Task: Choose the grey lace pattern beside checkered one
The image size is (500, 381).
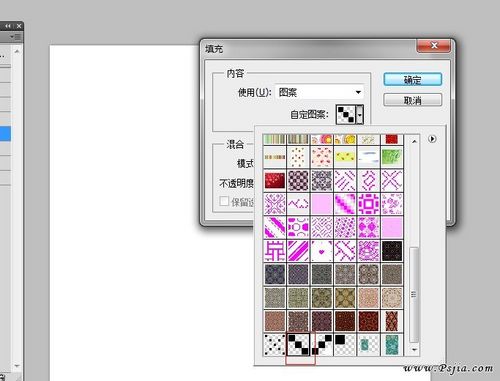Action: (x=322, y=180)
